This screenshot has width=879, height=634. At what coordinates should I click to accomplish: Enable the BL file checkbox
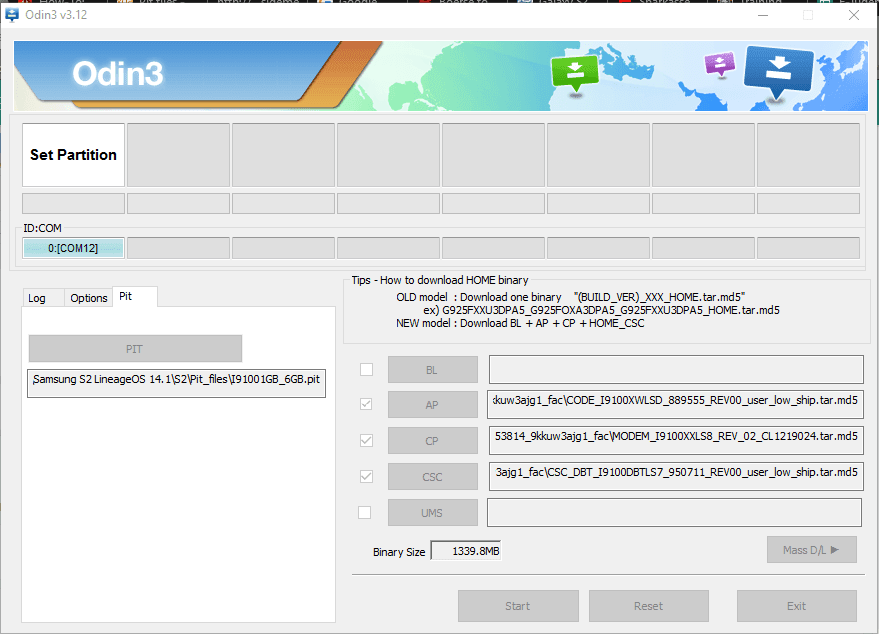tap(366, 369)
